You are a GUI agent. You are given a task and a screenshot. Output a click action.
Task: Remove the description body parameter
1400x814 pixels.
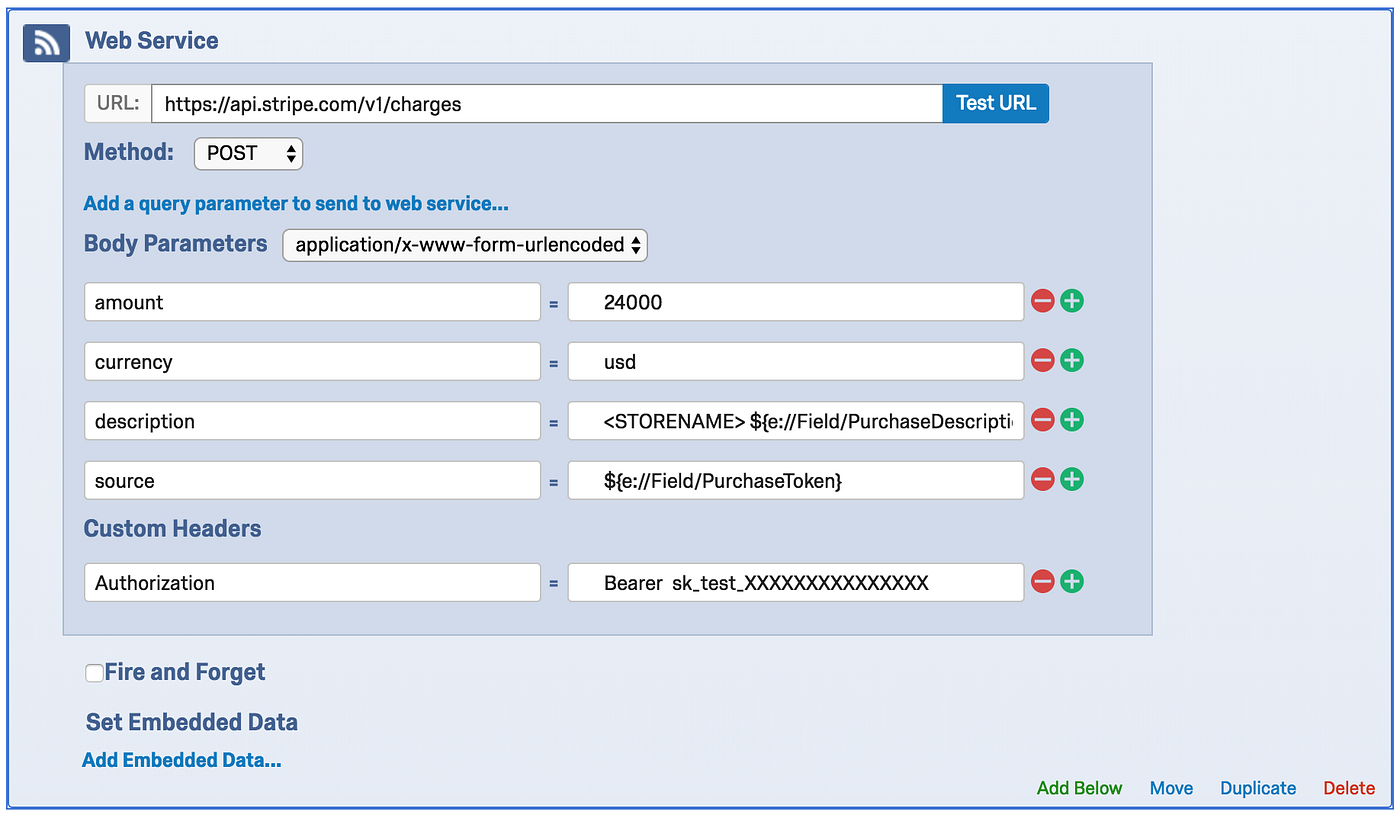coord(1043,420)
